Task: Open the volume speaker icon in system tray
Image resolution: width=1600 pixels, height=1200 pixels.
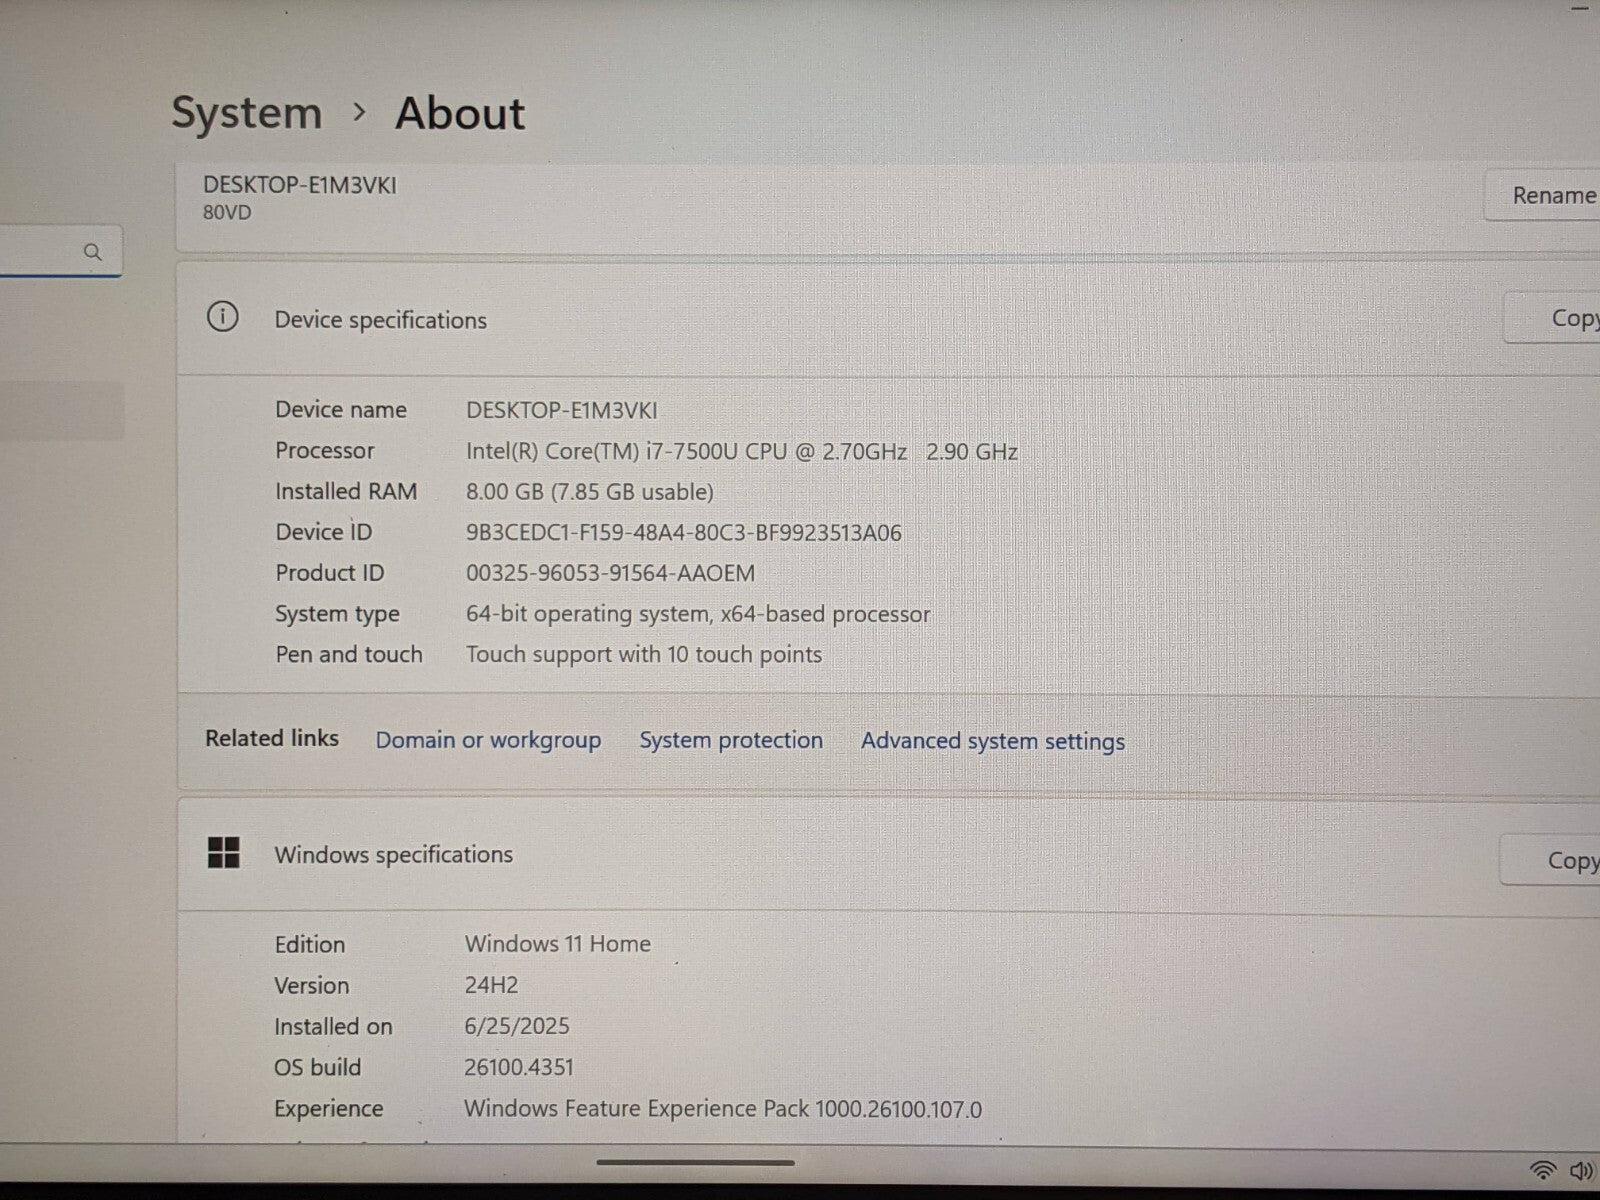Action: click(x=1581, y=1170)
